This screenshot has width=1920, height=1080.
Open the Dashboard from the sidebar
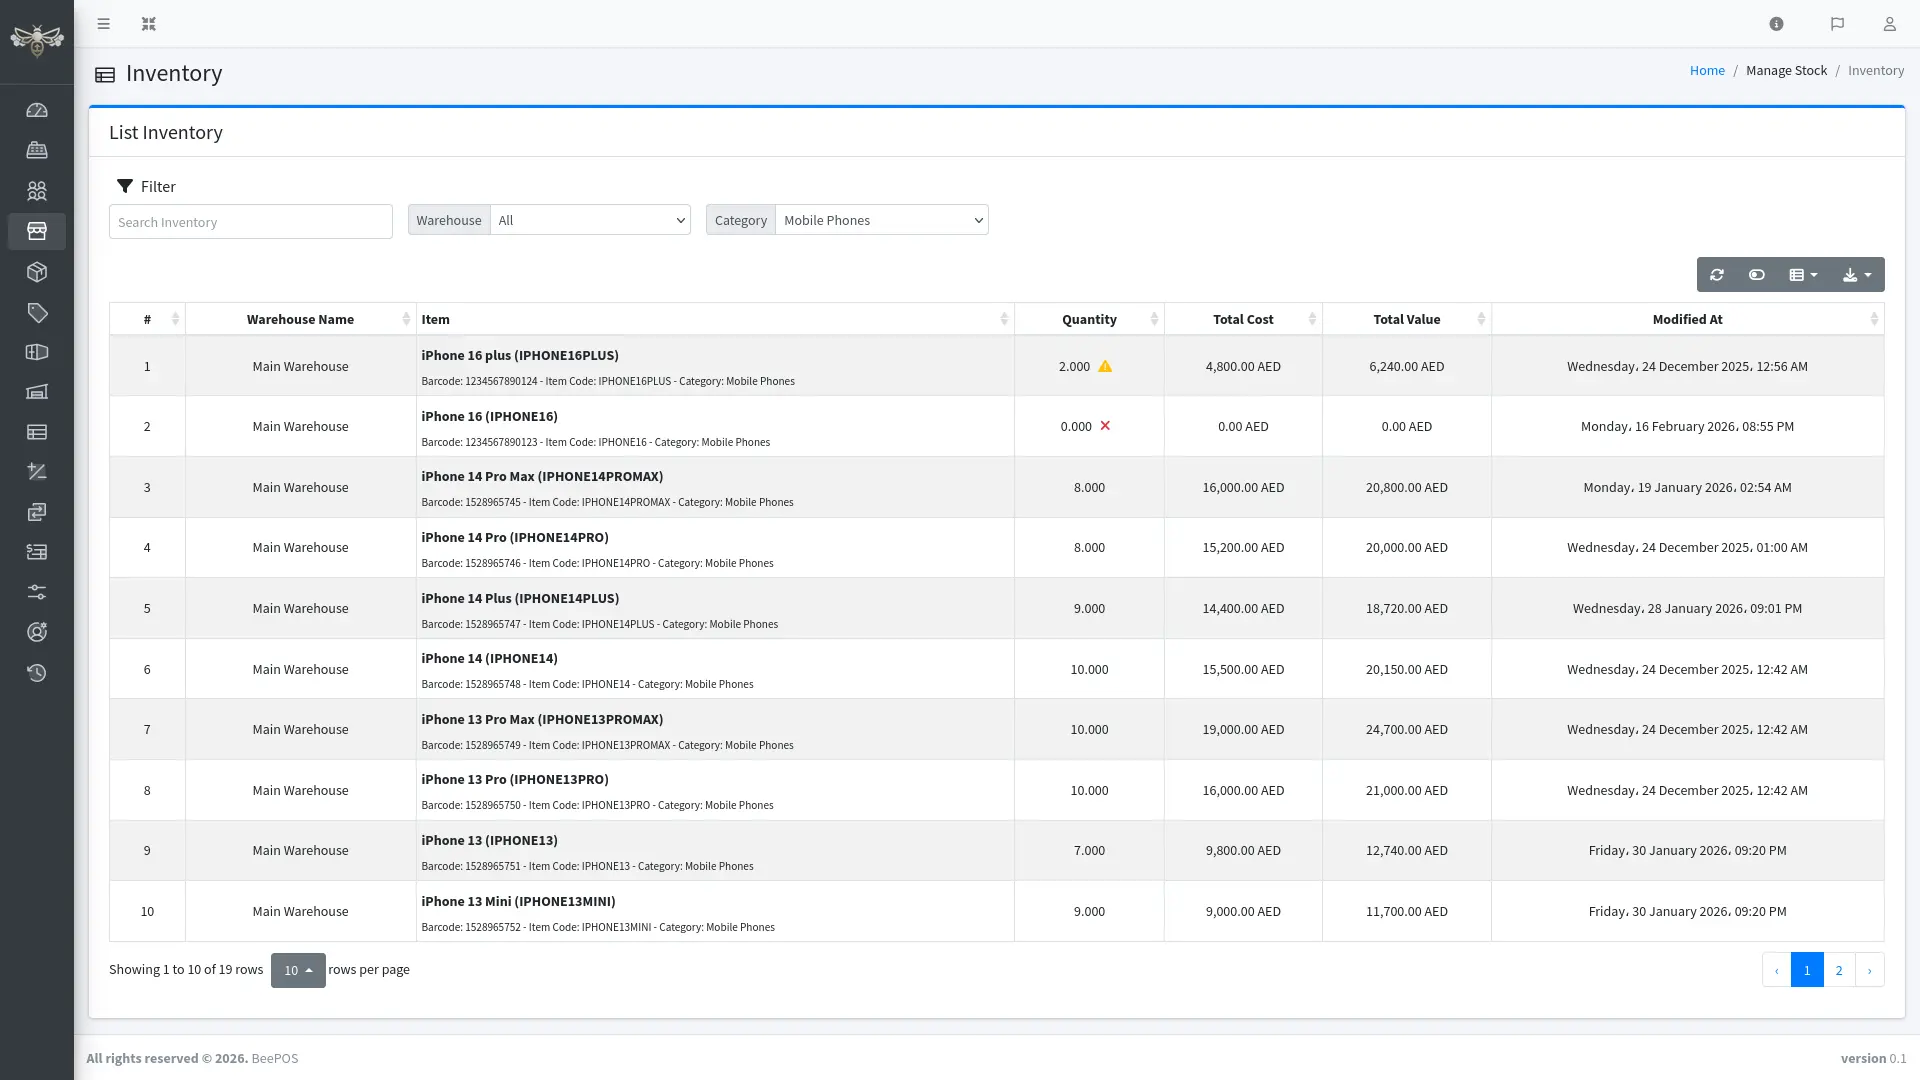click(37, 110)
